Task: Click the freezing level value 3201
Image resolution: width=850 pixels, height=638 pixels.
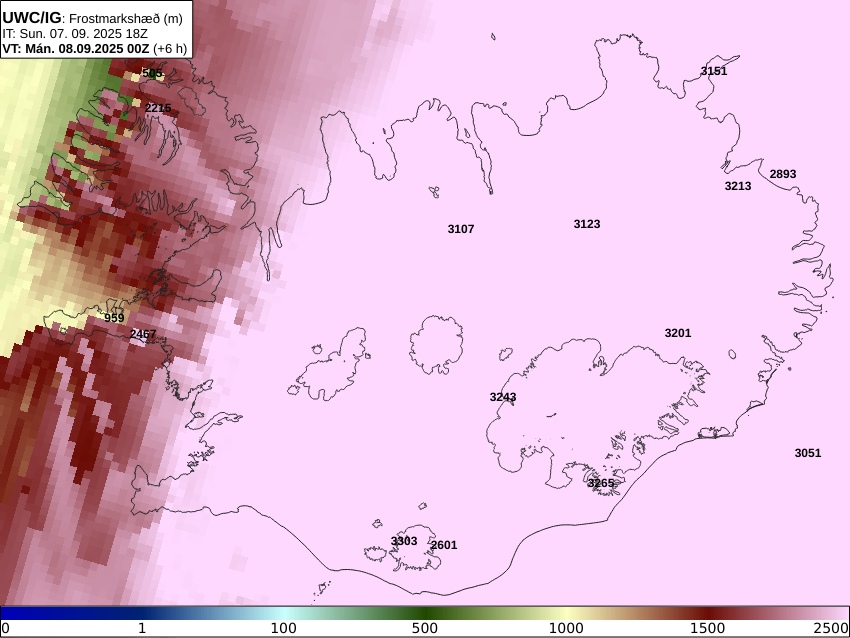Action: pyautogui.click(x=678, y=333)
